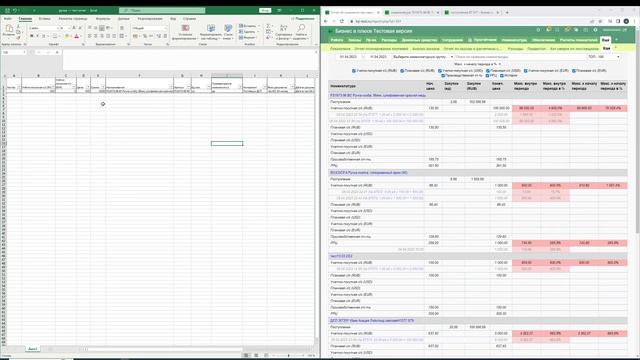This screenshot has width=640, height=360.
Task: Open тест10.03.2023 product link
Action: tap(341, 256)
